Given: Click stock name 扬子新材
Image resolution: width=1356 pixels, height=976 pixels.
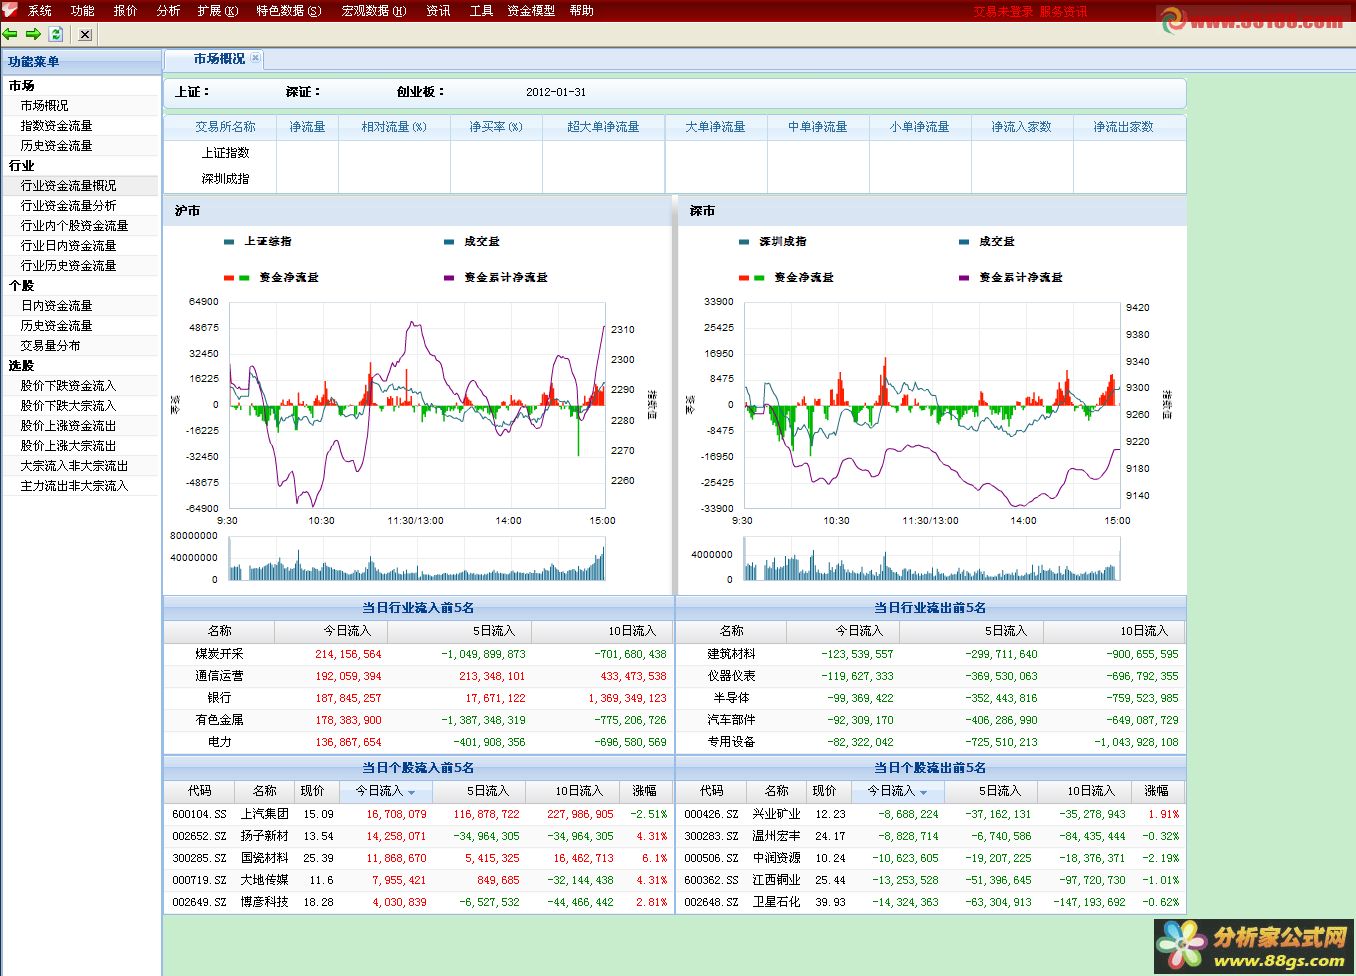Looking at the screenshot, I should click(264, 836).
